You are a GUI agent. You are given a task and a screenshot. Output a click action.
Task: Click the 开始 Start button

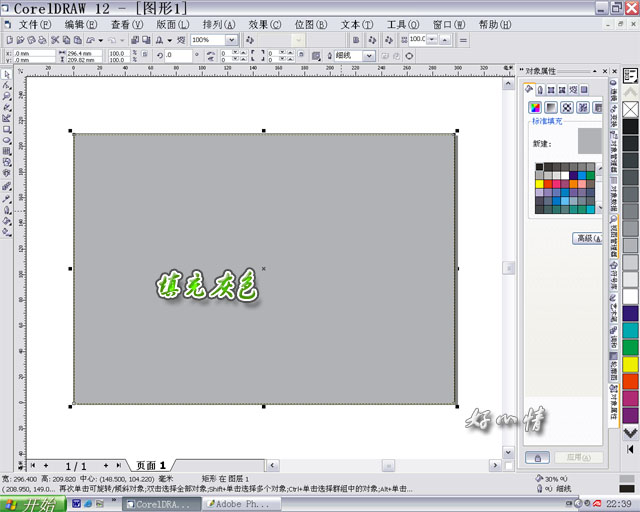point(33,505)
